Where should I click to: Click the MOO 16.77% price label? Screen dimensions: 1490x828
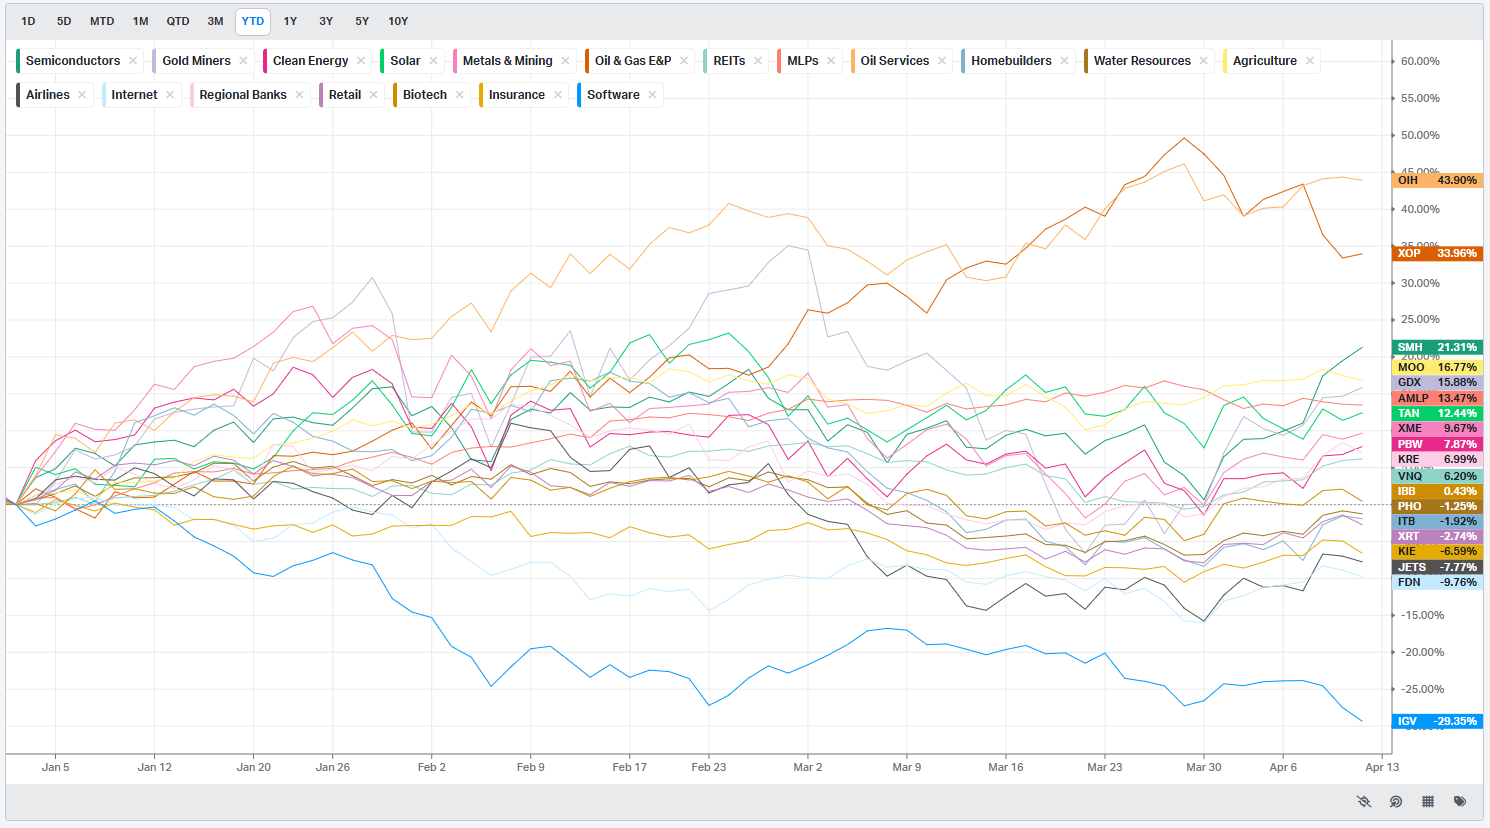[1437, 367]
